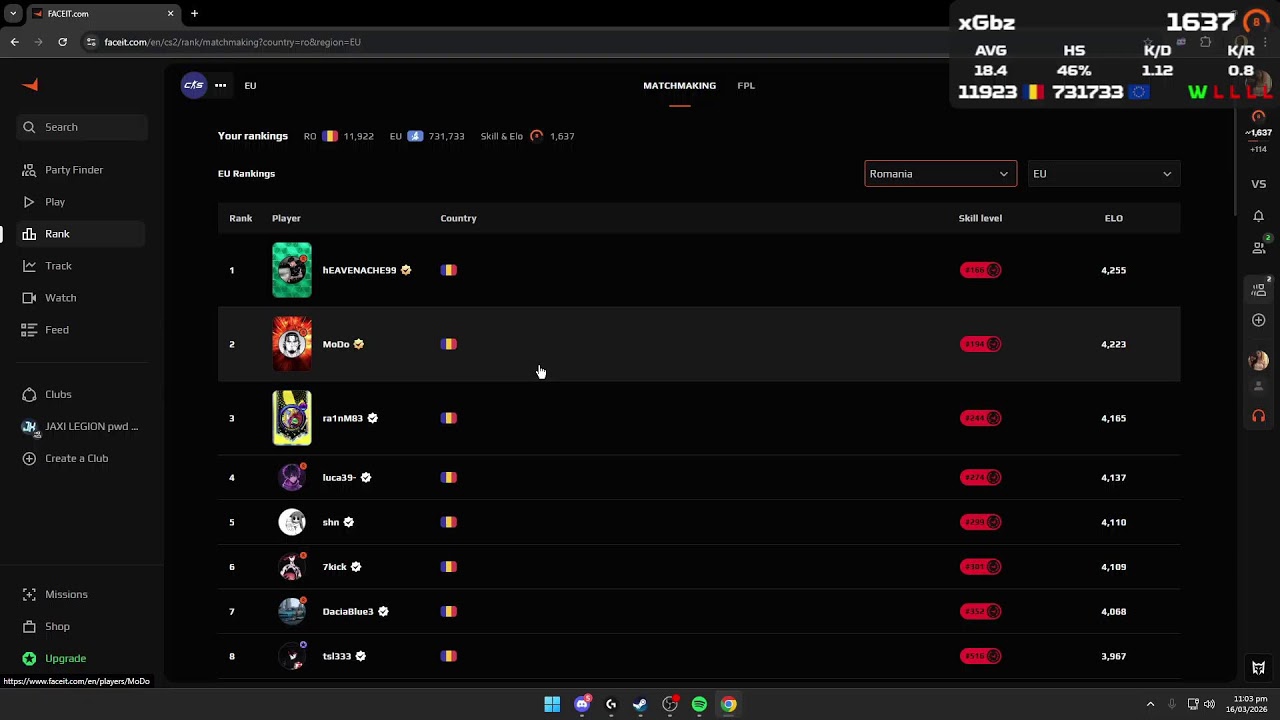Open the Watch sidebar icon
The image size is (1280, 720).
(29, 298)
